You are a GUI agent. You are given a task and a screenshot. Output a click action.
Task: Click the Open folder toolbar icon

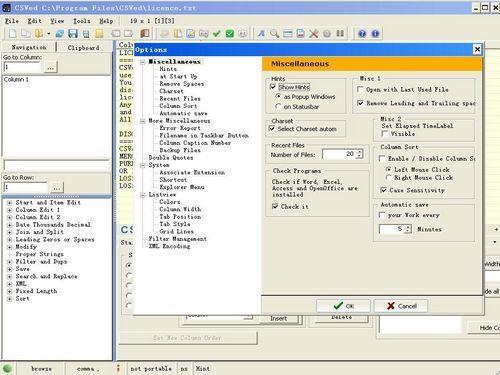[x=39, y=33]
